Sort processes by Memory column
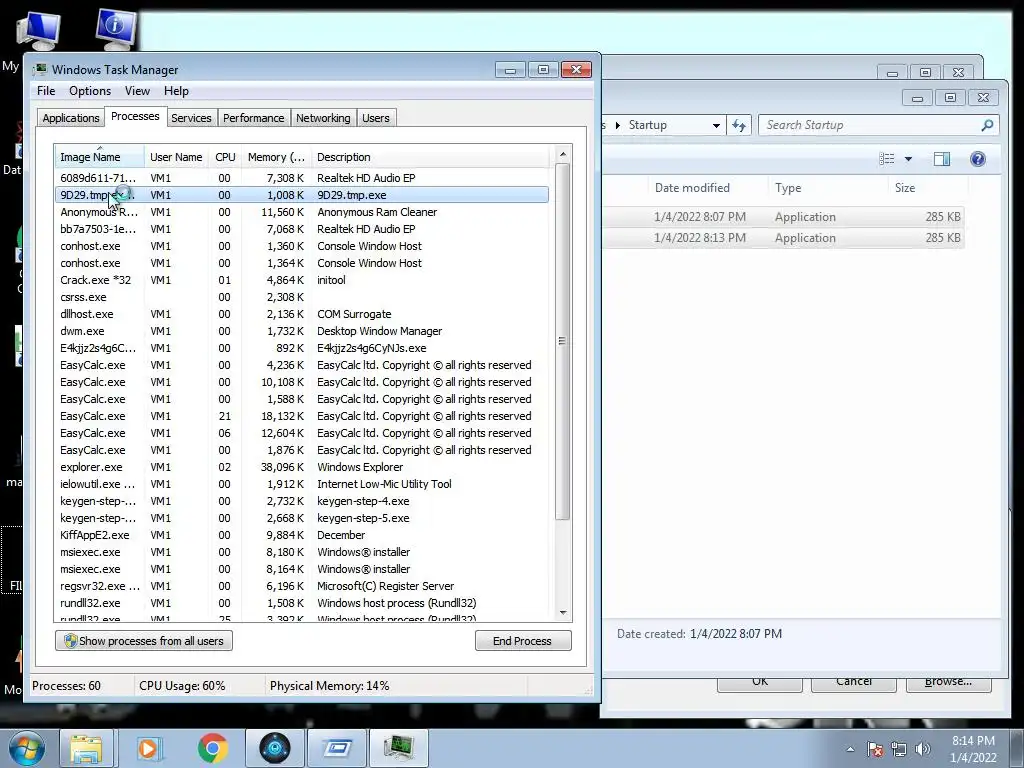1024x768 pixels. pos(276,157)
